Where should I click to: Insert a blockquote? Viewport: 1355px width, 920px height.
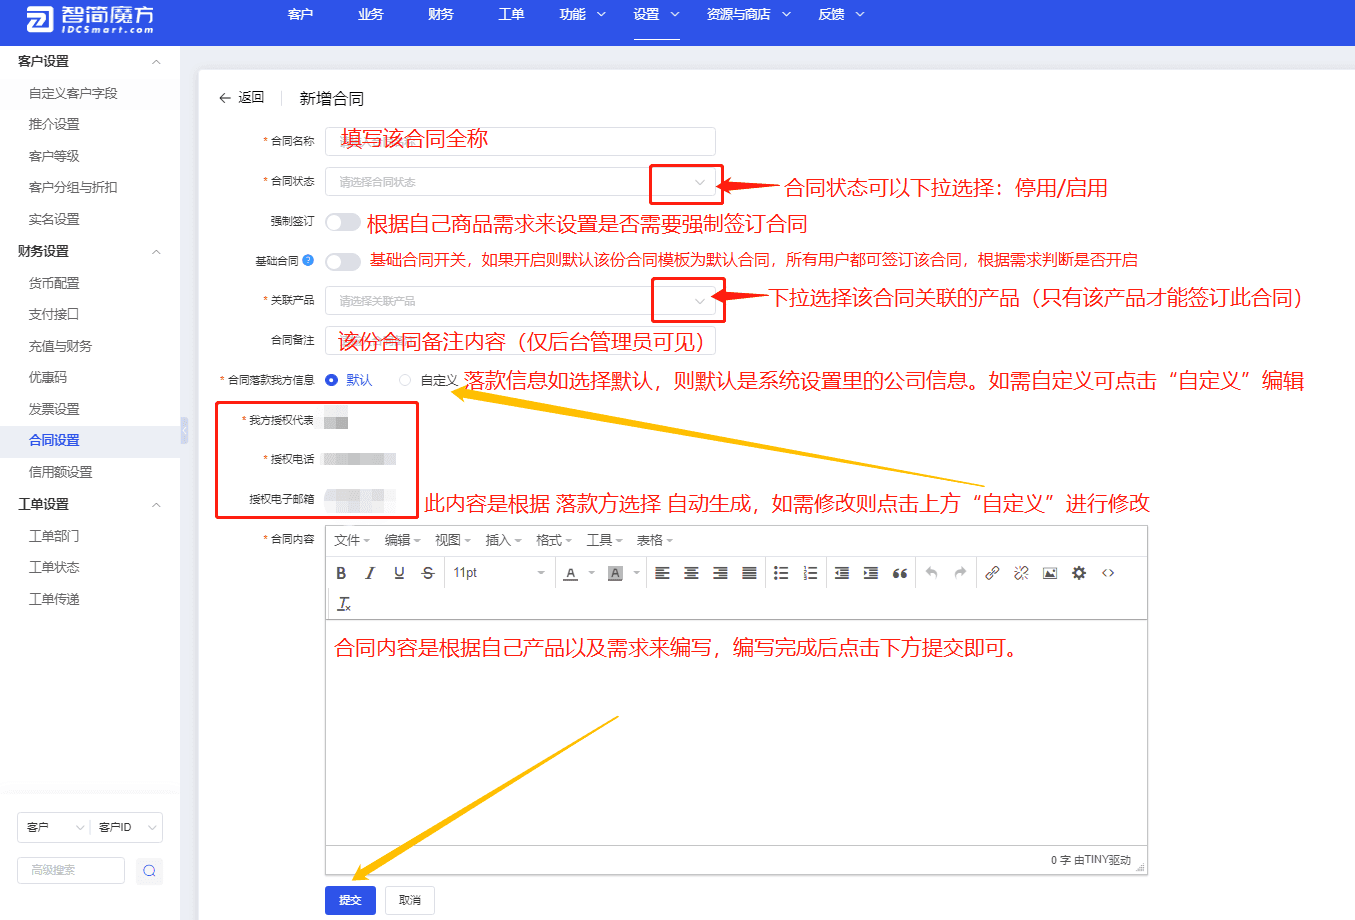point(900,573)
